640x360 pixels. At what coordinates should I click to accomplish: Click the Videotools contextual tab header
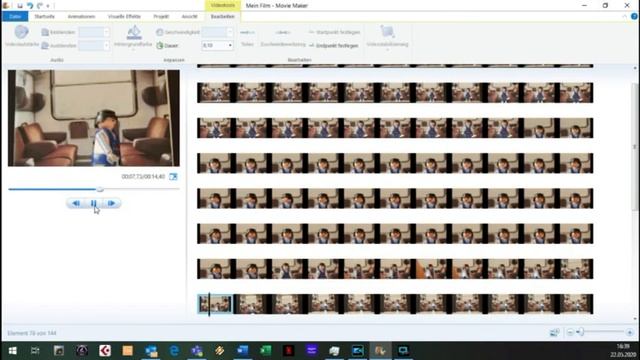[223, 5]
